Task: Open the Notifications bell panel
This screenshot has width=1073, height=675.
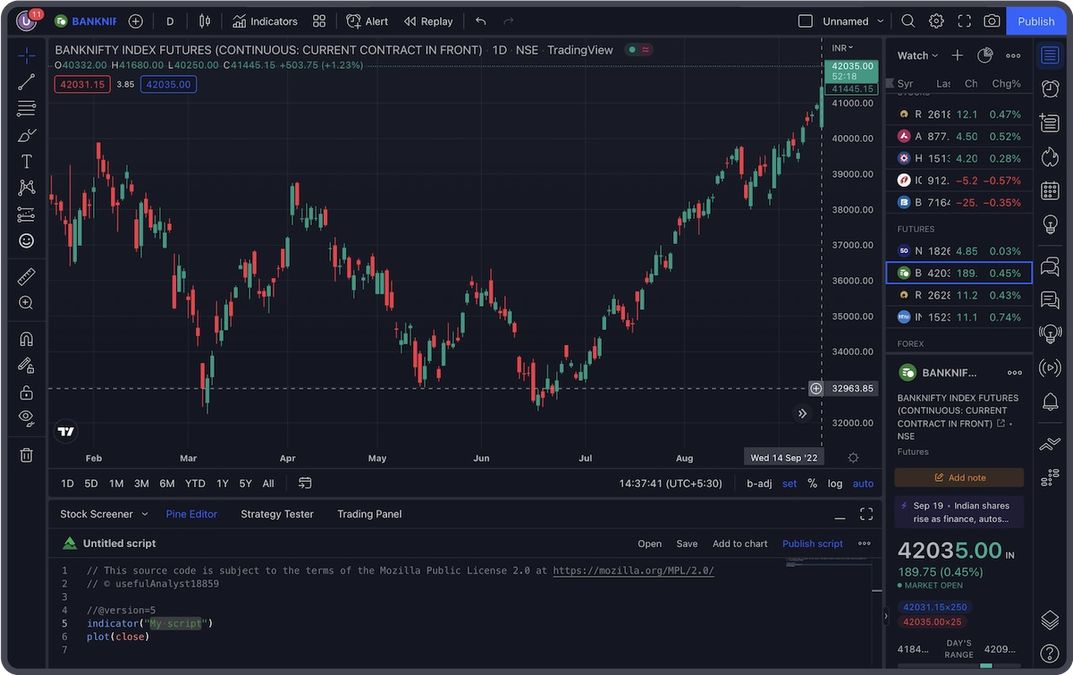Action: pyautogui.click(x=1049, y=401)
